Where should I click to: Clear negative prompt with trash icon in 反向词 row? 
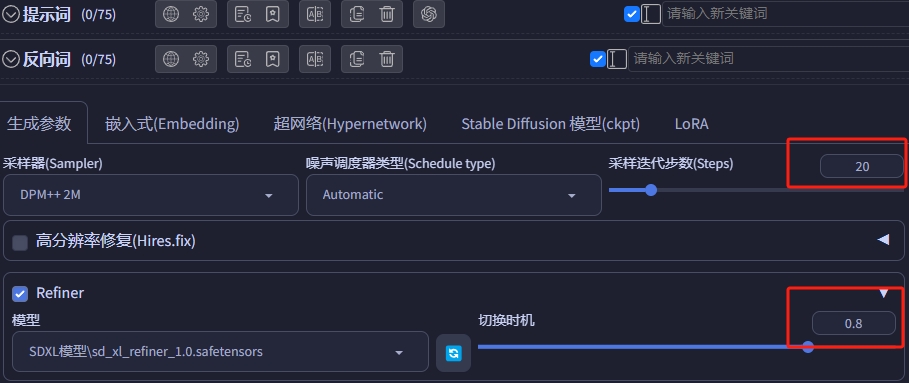click(x=387, y=59)
